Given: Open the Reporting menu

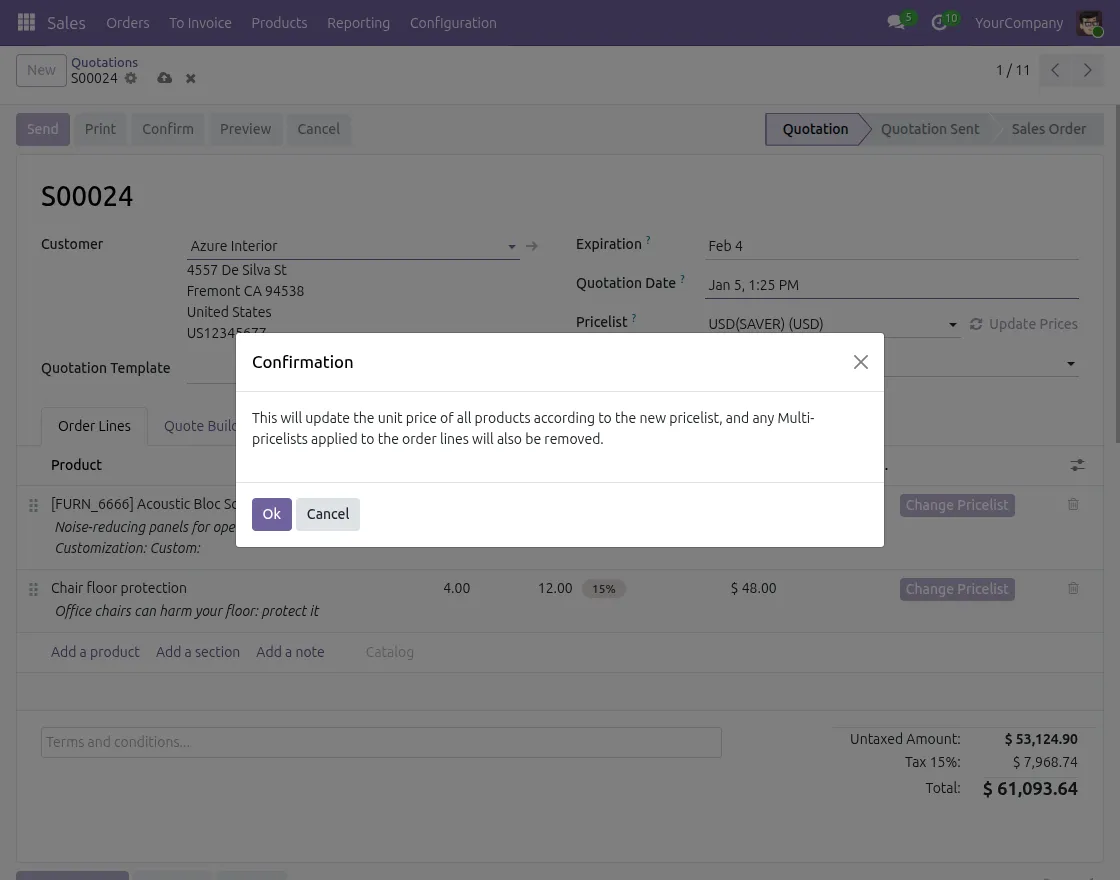Looking at the screenshot, I should tap(359, 23).
